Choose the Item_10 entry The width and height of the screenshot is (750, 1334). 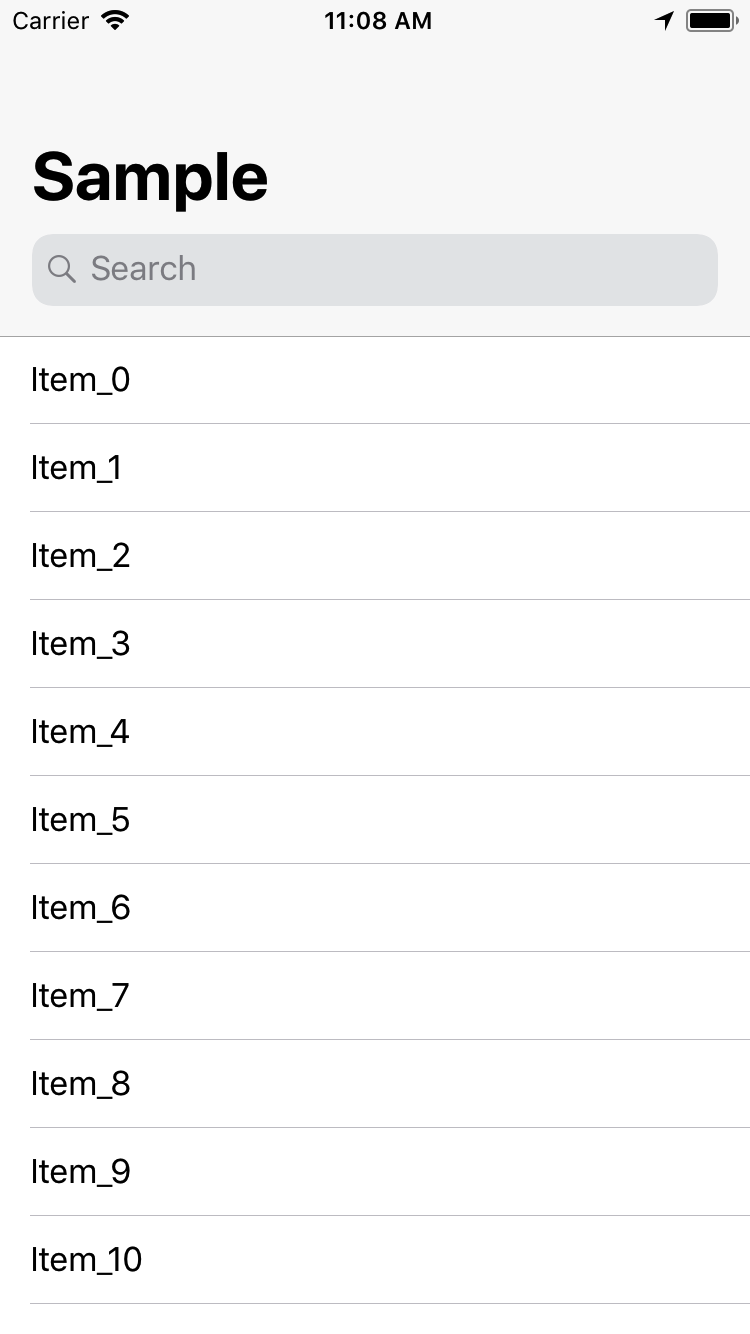click(375, 1260)
